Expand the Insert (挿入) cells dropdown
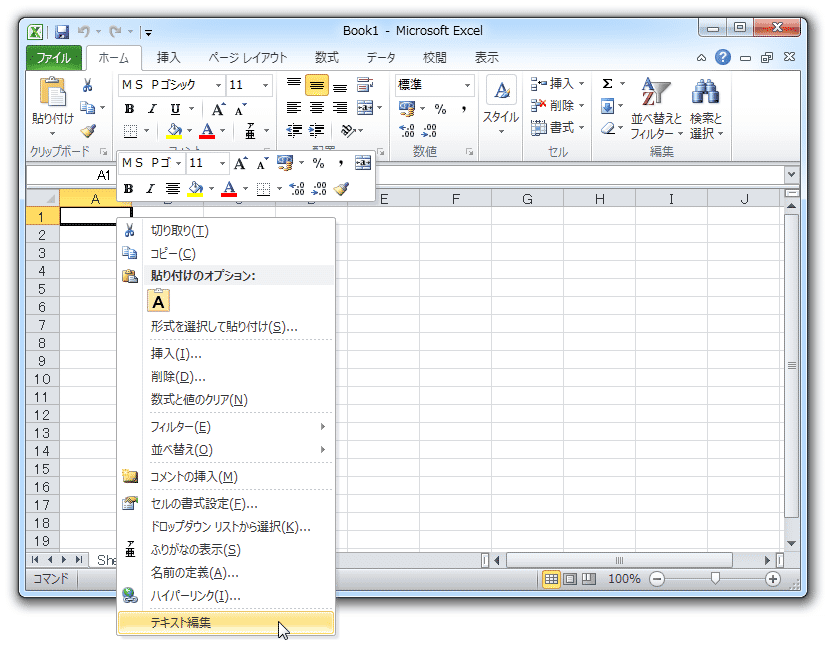 [x=581, y=84]
